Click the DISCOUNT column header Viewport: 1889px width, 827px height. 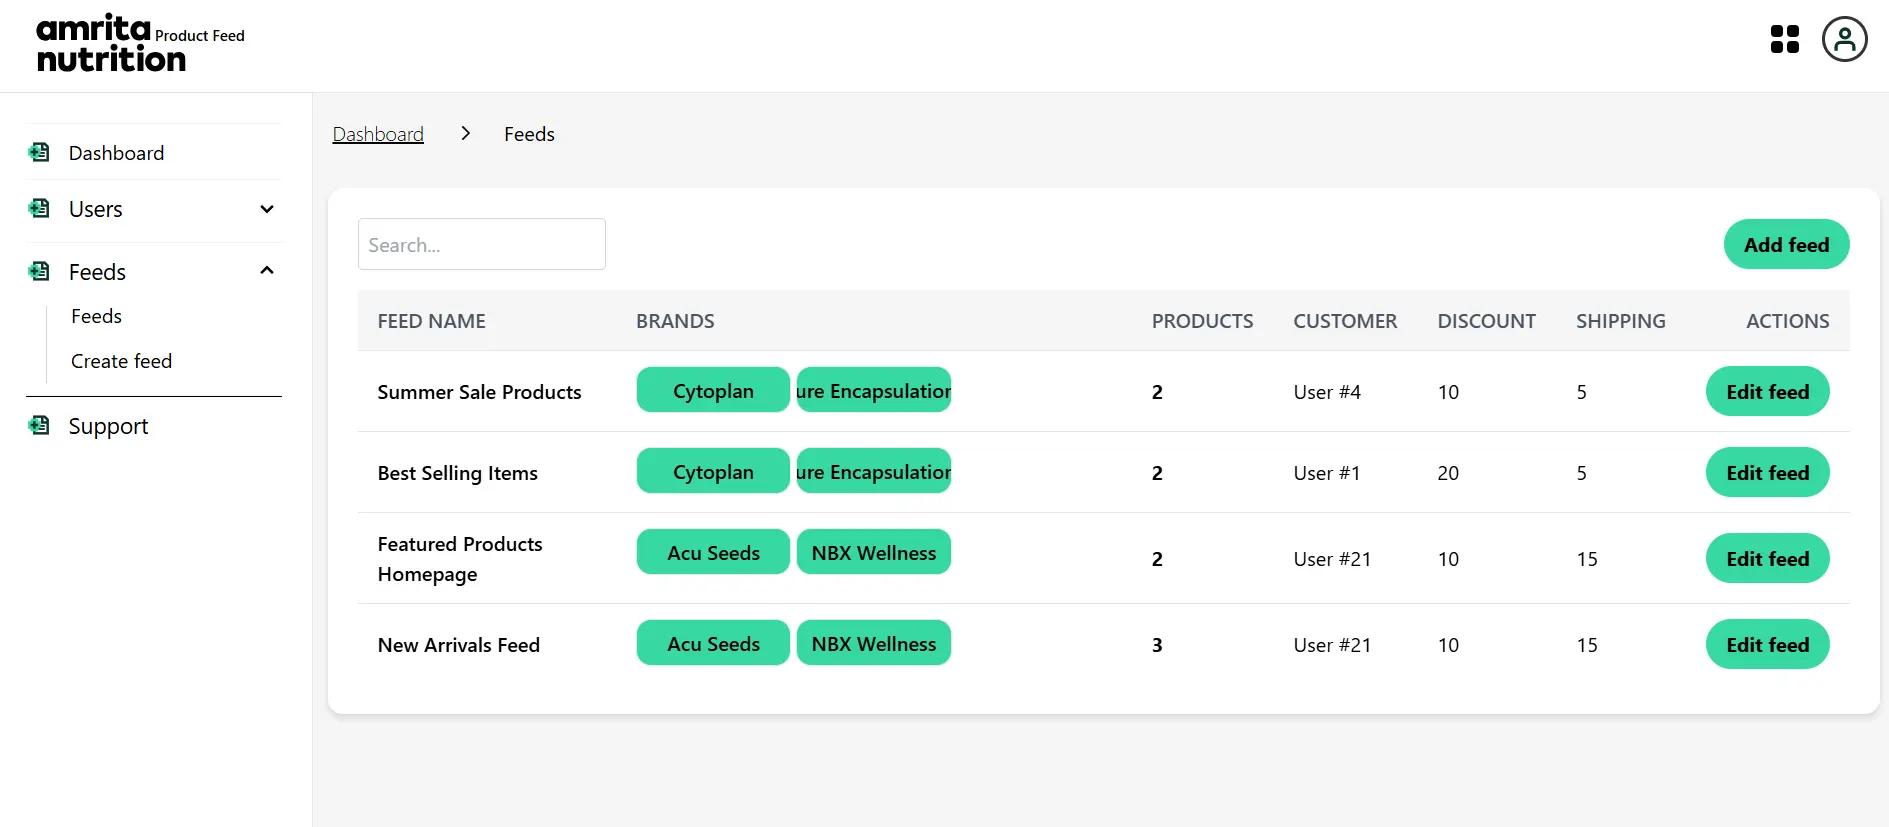(x=1486, y=321)
